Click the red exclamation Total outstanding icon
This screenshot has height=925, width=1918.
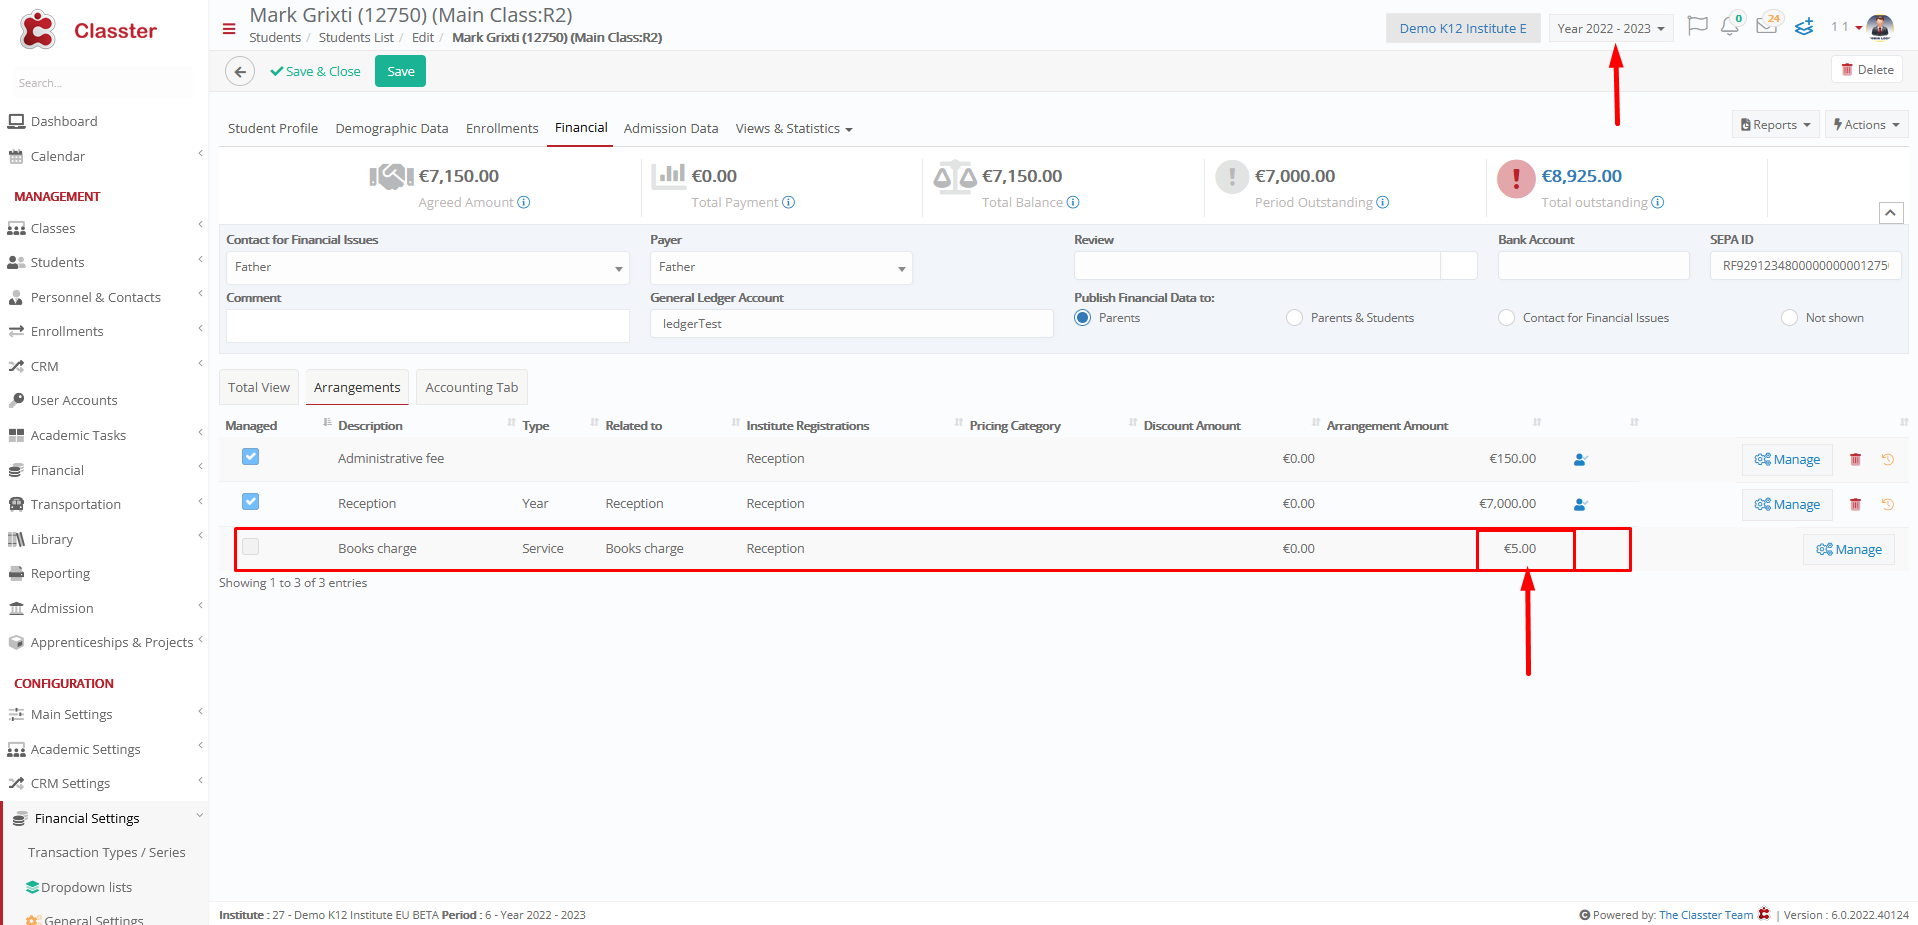coord(1516,179)
